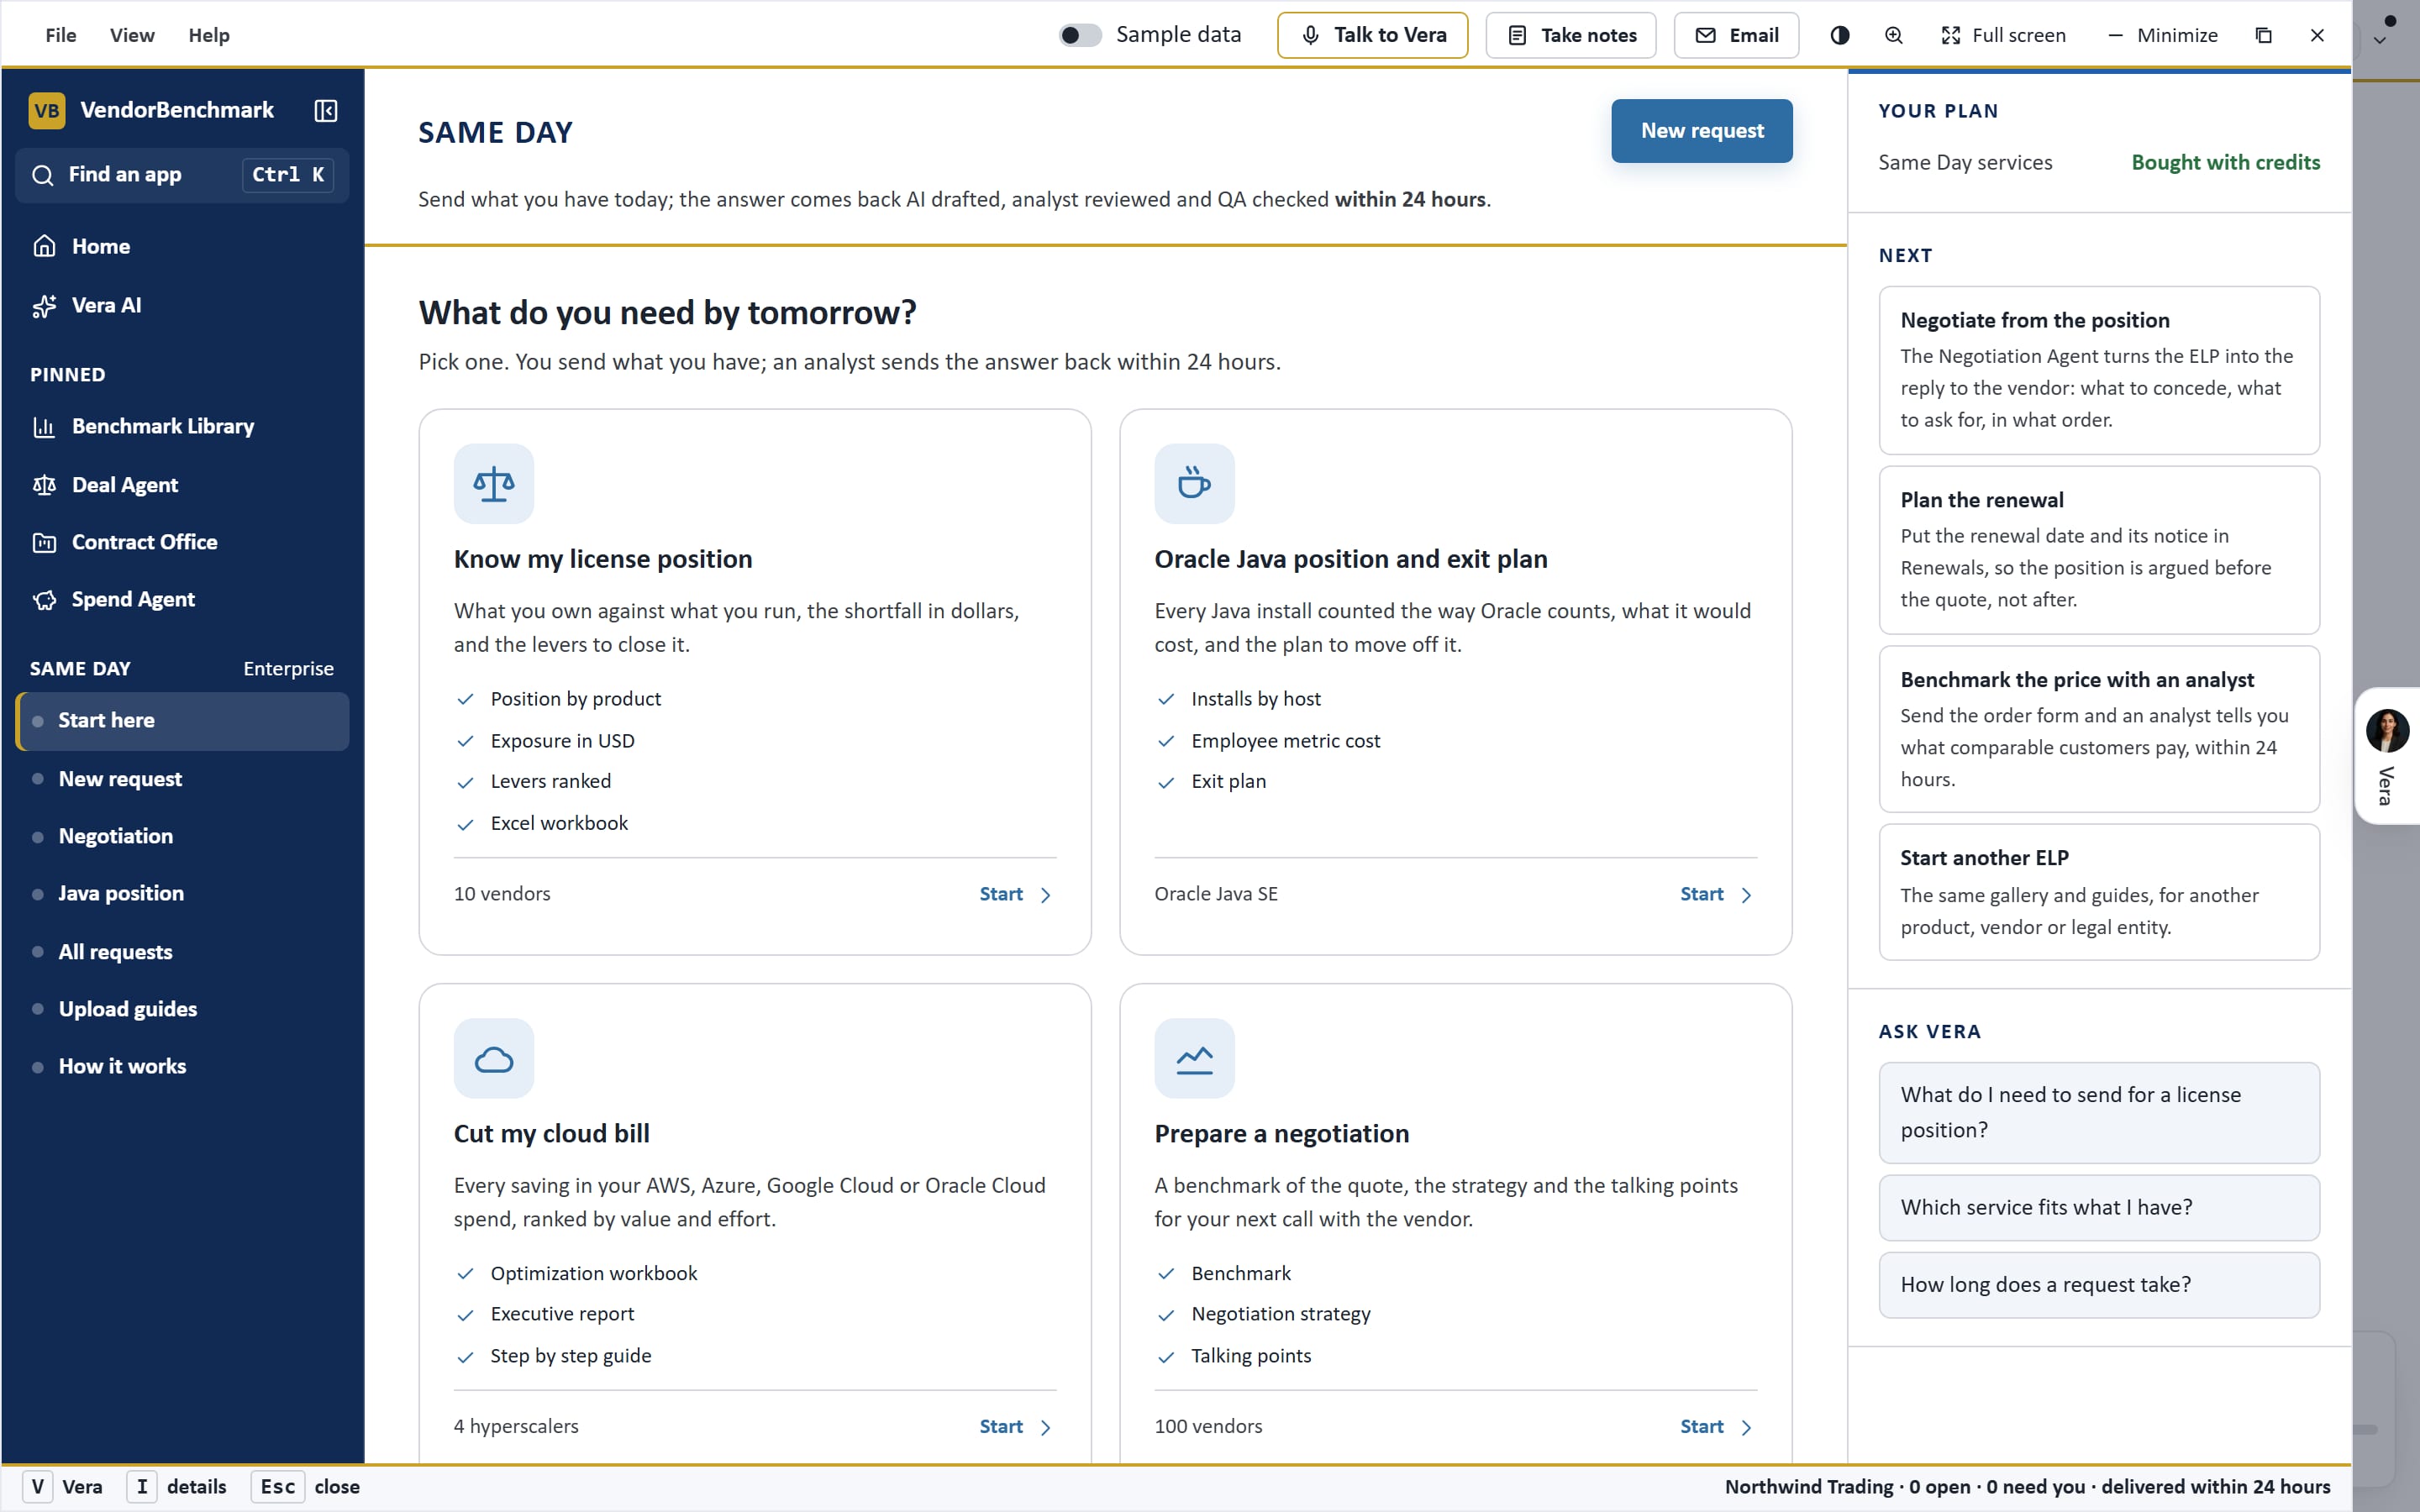Viewport: 2420px width, 1512px height.
Task: Click Take notes button
Action: [x=1571, y=35]
